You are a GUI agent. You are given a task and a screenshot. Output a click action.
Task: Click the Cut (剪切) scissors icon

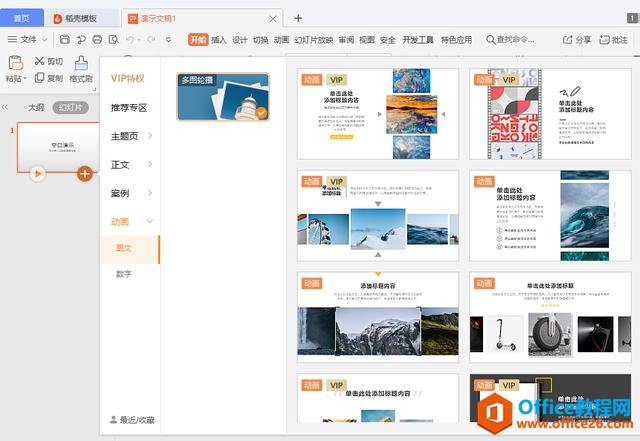[x=40, y=61]
